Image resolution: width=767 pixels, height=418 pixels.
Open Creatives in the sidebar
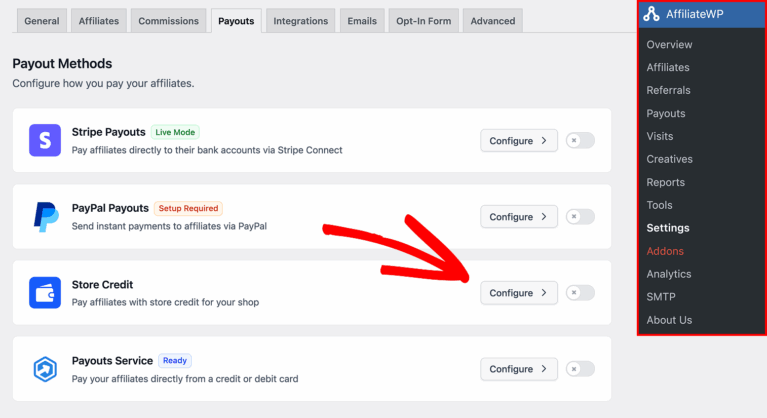click(x=669, y=159)
